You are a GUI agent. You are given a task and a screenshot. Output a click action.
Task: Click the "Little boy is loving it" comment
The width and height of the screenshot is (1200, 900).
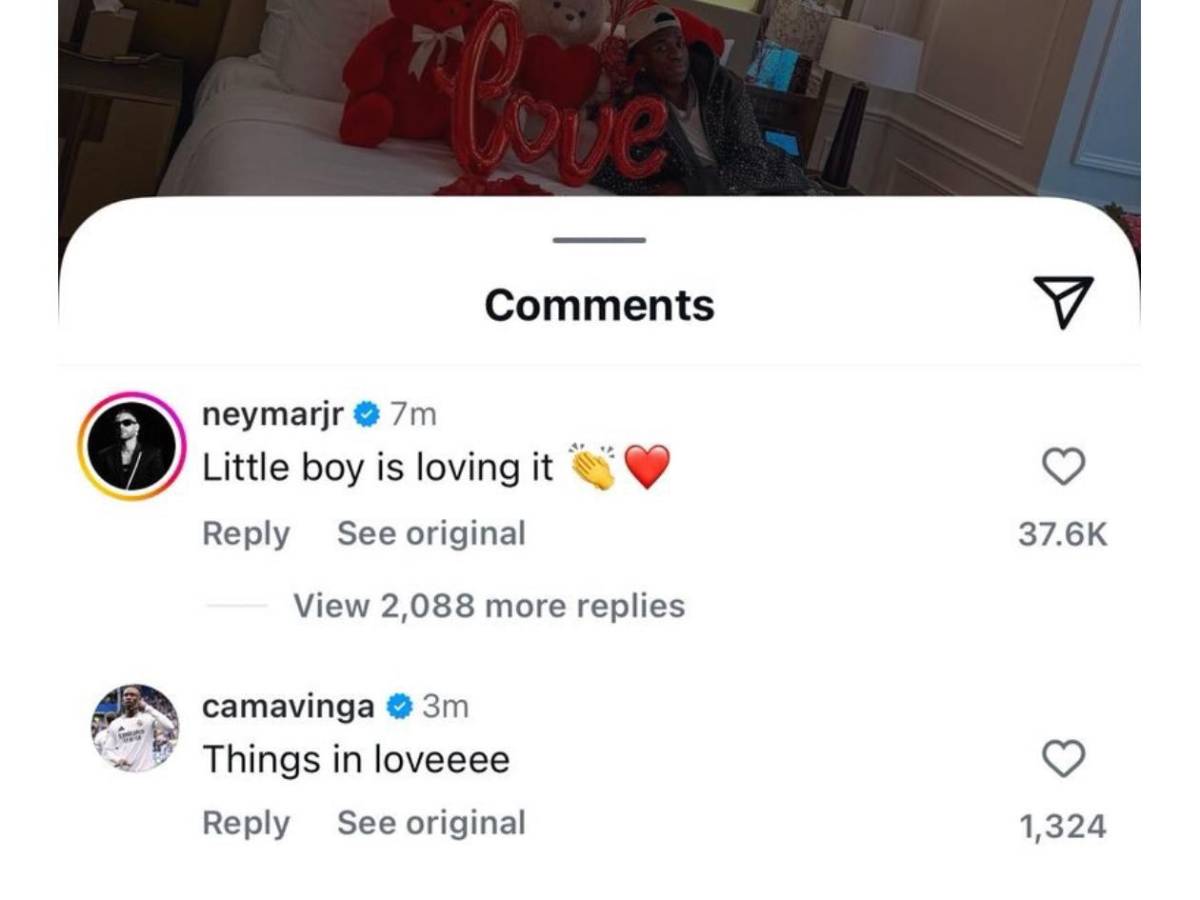click(378, 467)
